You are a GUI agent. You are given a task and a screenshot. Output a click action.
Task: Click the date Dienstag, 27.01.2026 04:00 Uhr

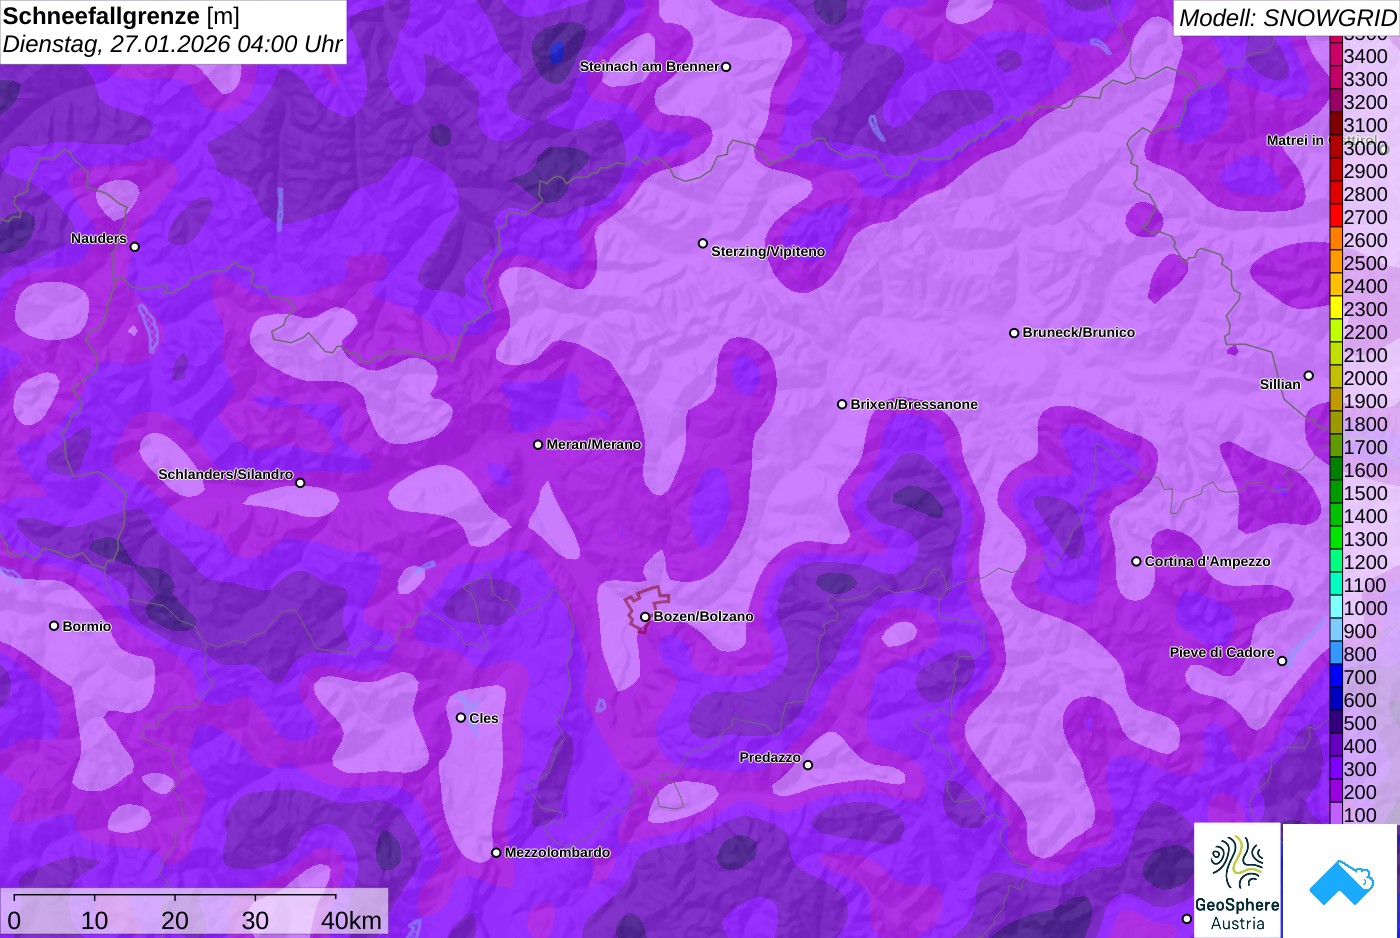(173, 45)
